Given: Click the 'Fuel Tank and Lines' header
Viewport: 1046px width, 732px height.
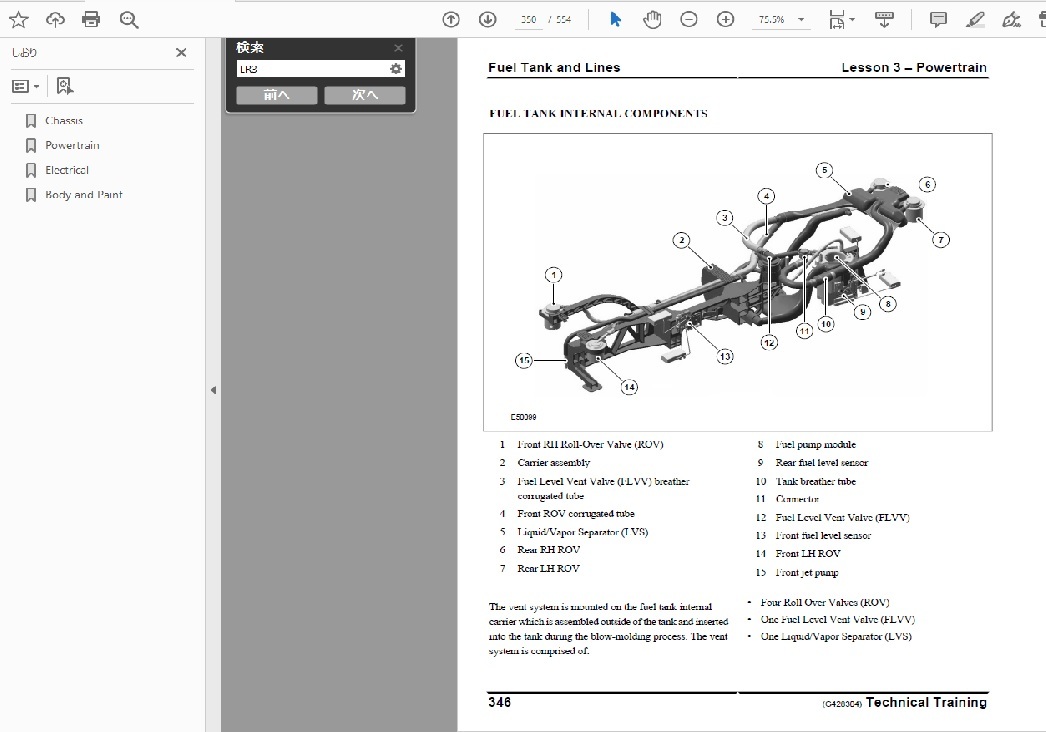Looking at the screenshot, I should point(554,67).
